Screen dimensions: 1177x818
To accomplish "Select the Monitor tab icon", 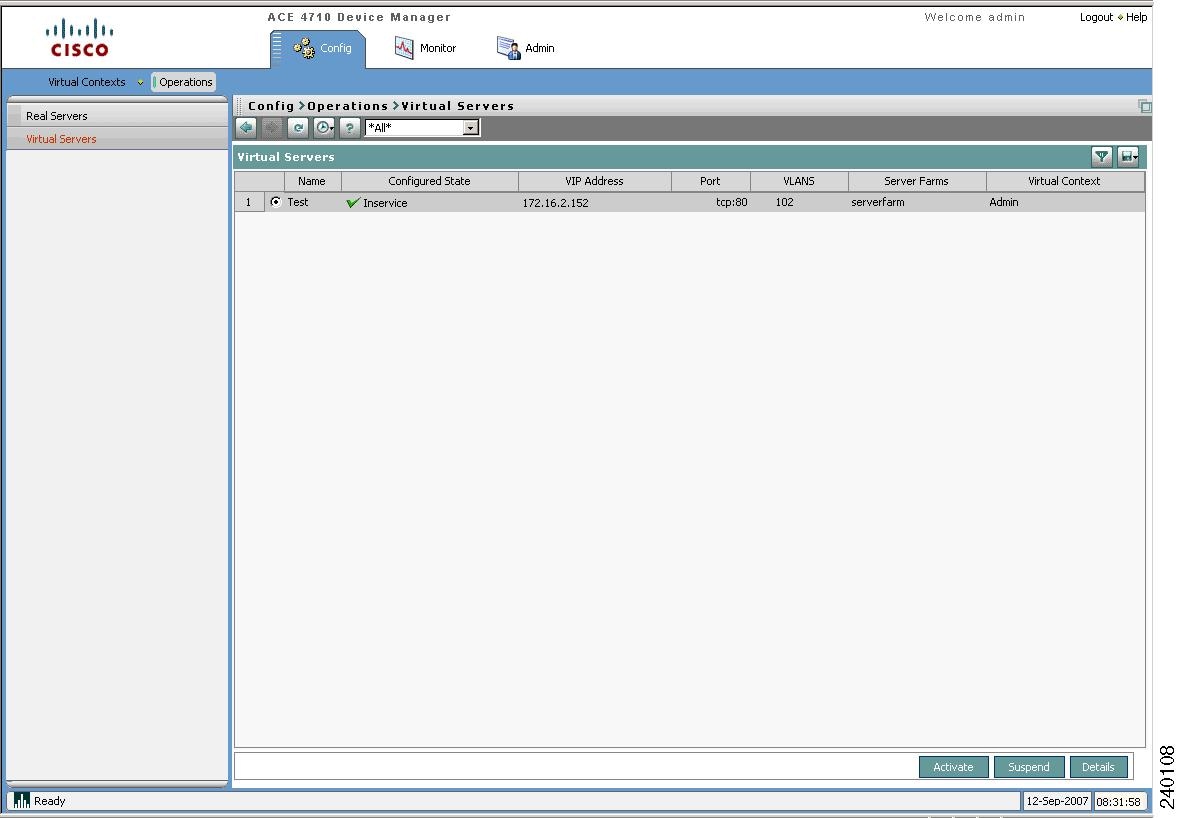I will point(404,47).
